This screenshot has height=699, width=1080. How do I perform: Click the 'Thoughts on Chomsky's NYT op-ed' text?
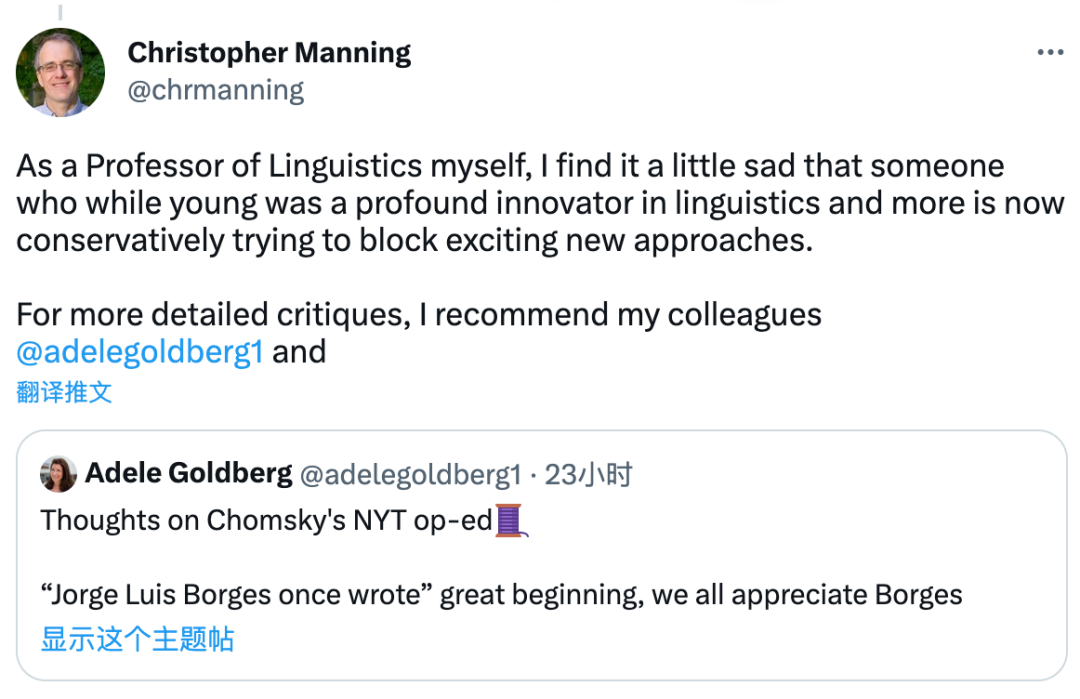[267, 520]
